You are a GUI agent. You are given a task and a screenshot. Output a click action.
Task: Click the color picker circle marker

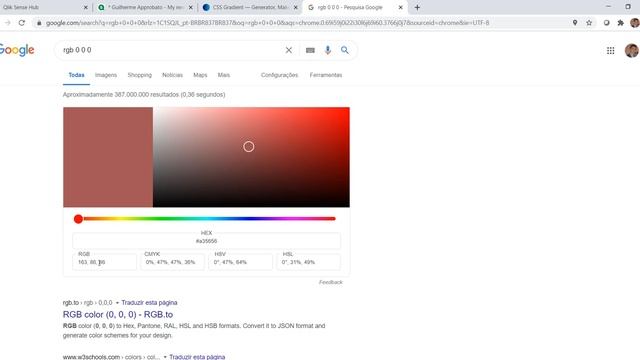pos(249,147)
